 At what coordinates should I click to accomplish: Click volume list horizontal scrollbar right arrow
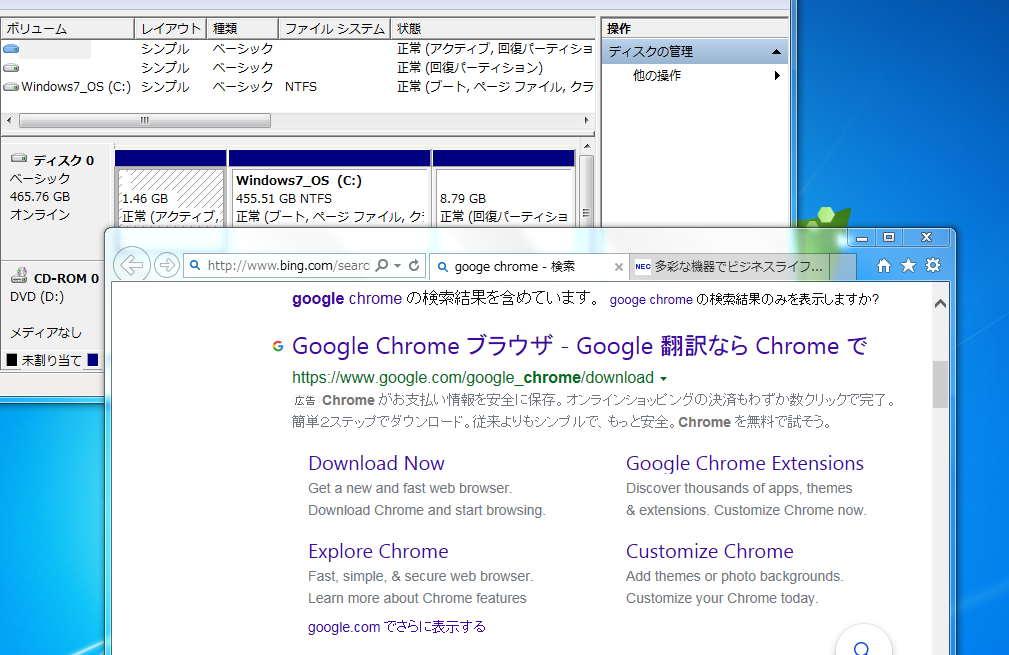pos(586,120)
